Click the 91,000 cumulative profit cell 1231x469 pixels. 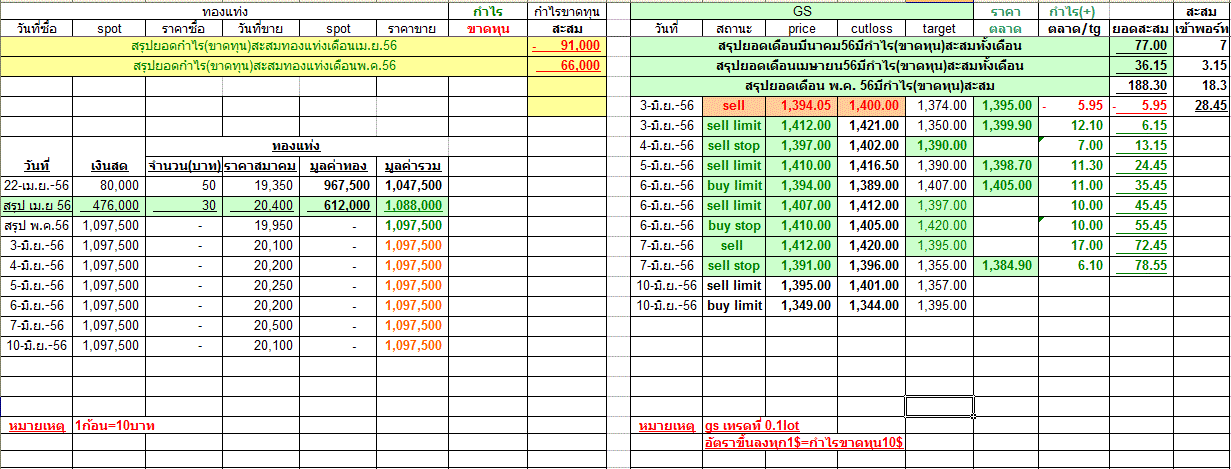(x=566, y=46)
